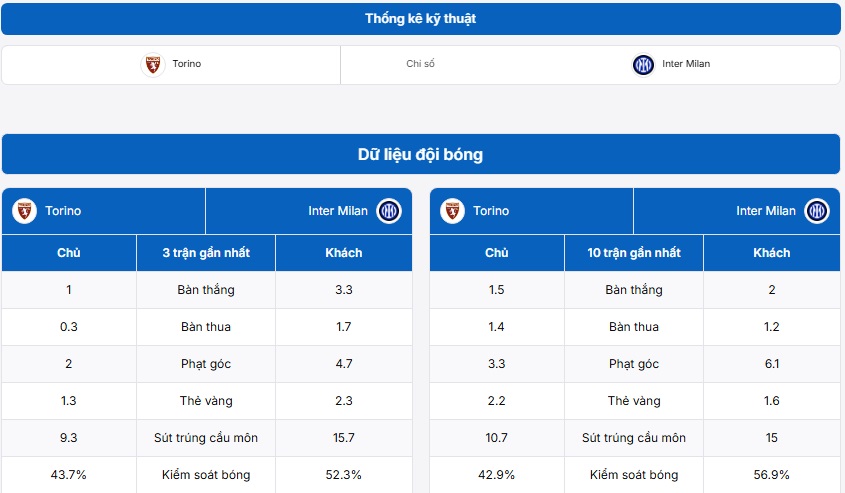This screenshot has height=493, width=845.
Task: Click the 1.4 Bàn thua value
Action: [497, 327]
